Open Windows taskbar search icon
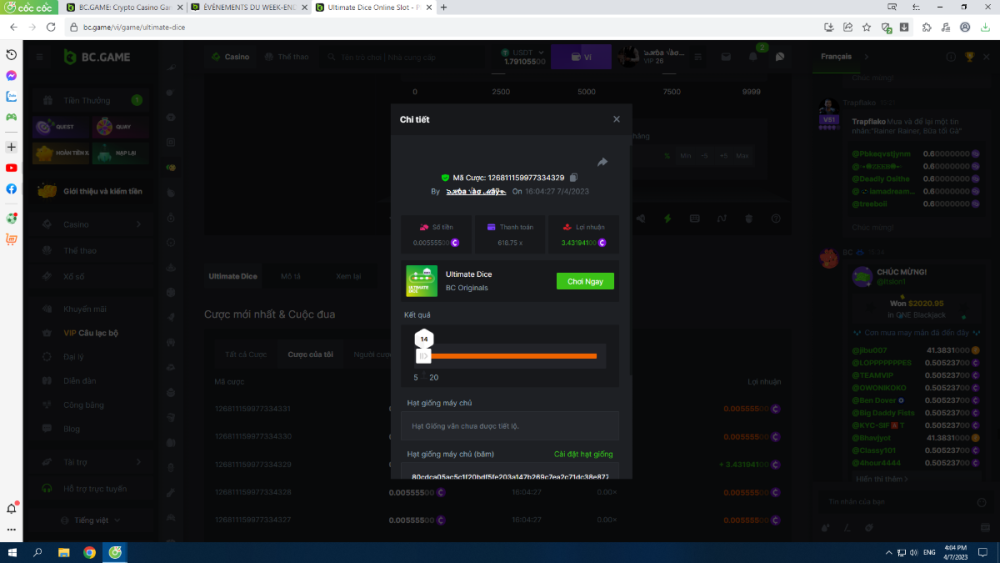This screenshot has height=563, width=1000. 38,552
